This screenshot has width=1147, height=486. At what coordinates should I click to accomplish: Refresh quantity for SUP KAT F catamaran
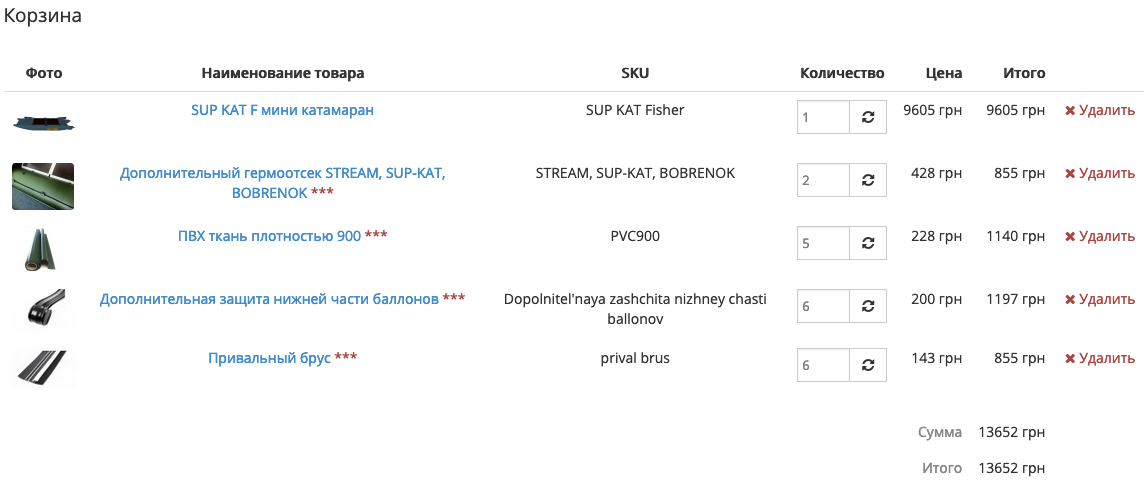[x=867, y=117]
